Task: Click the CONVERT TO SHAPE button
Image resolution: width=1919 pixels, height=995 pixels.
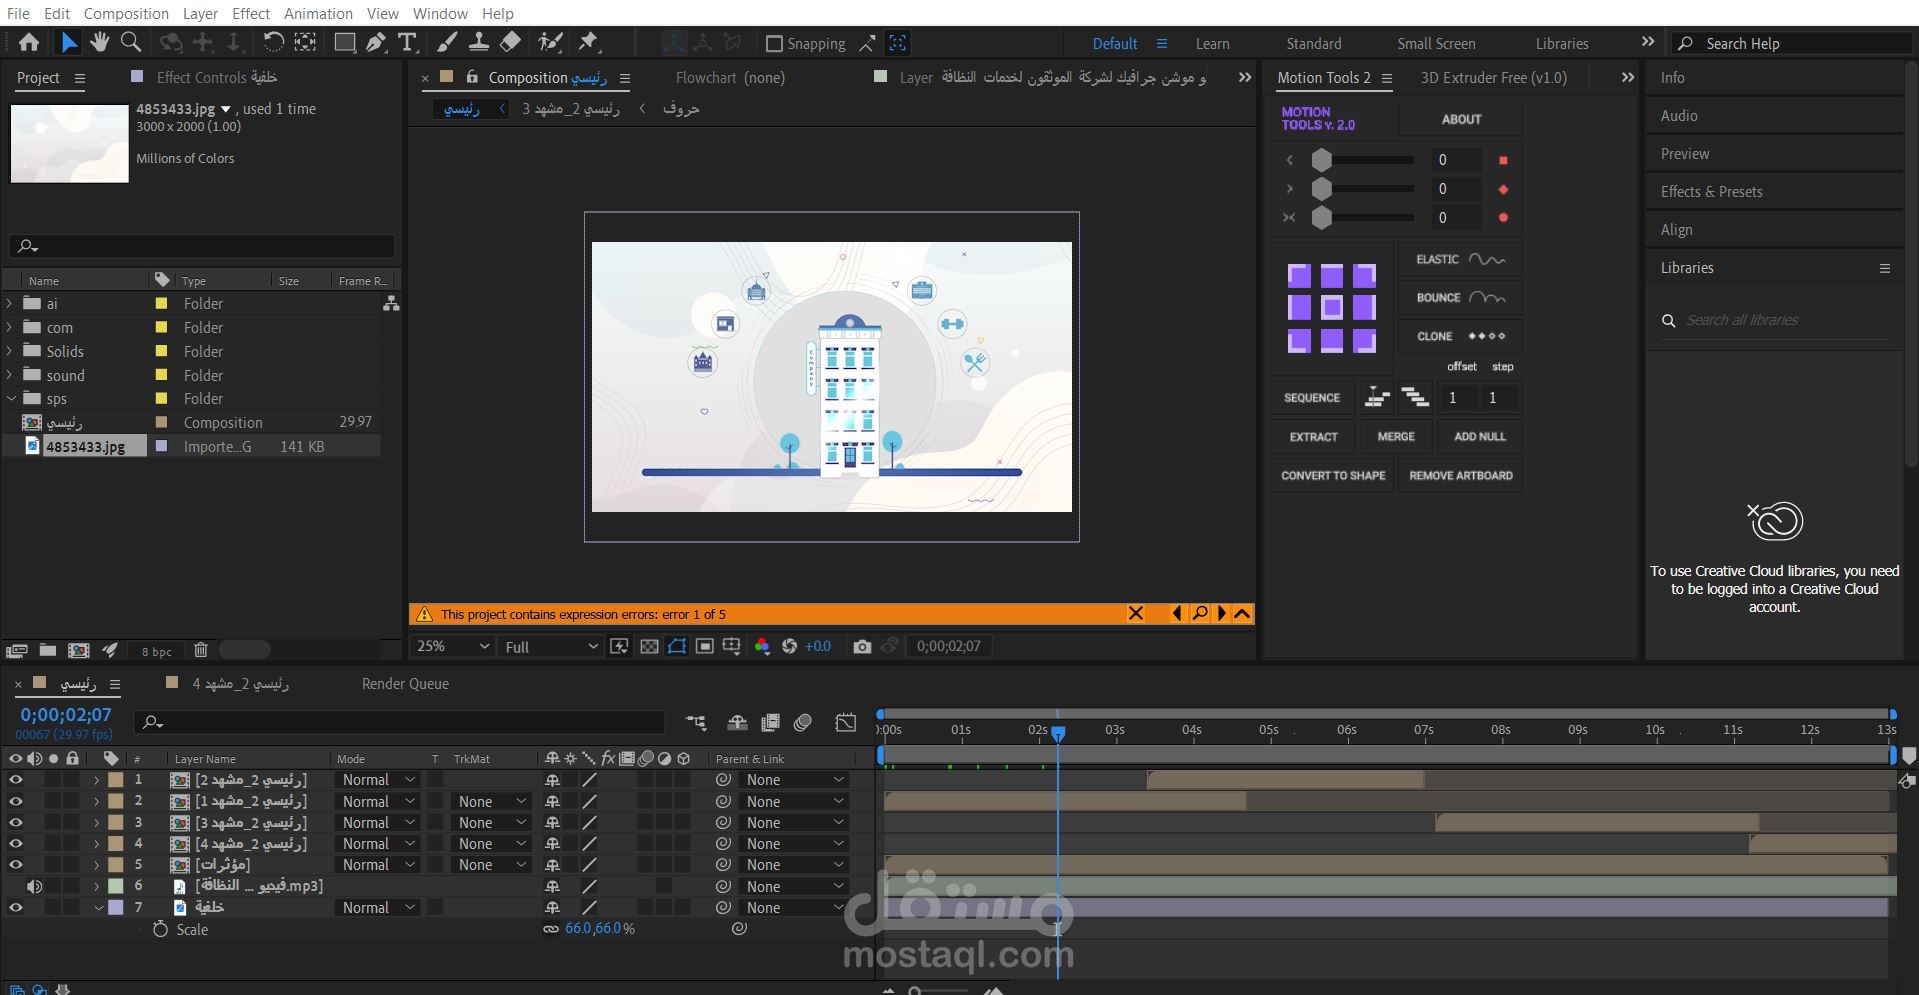Action: [1333, 476]
